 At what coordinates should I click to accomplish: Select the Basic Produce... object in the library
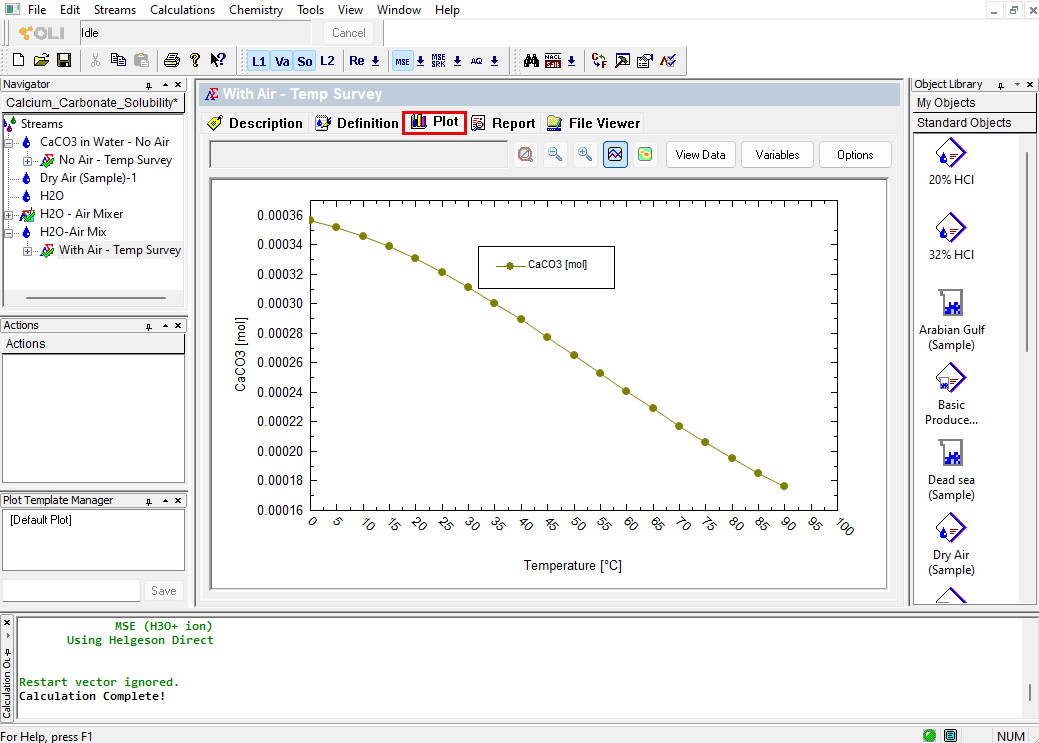pyautogui.click(x=951, y=394)
